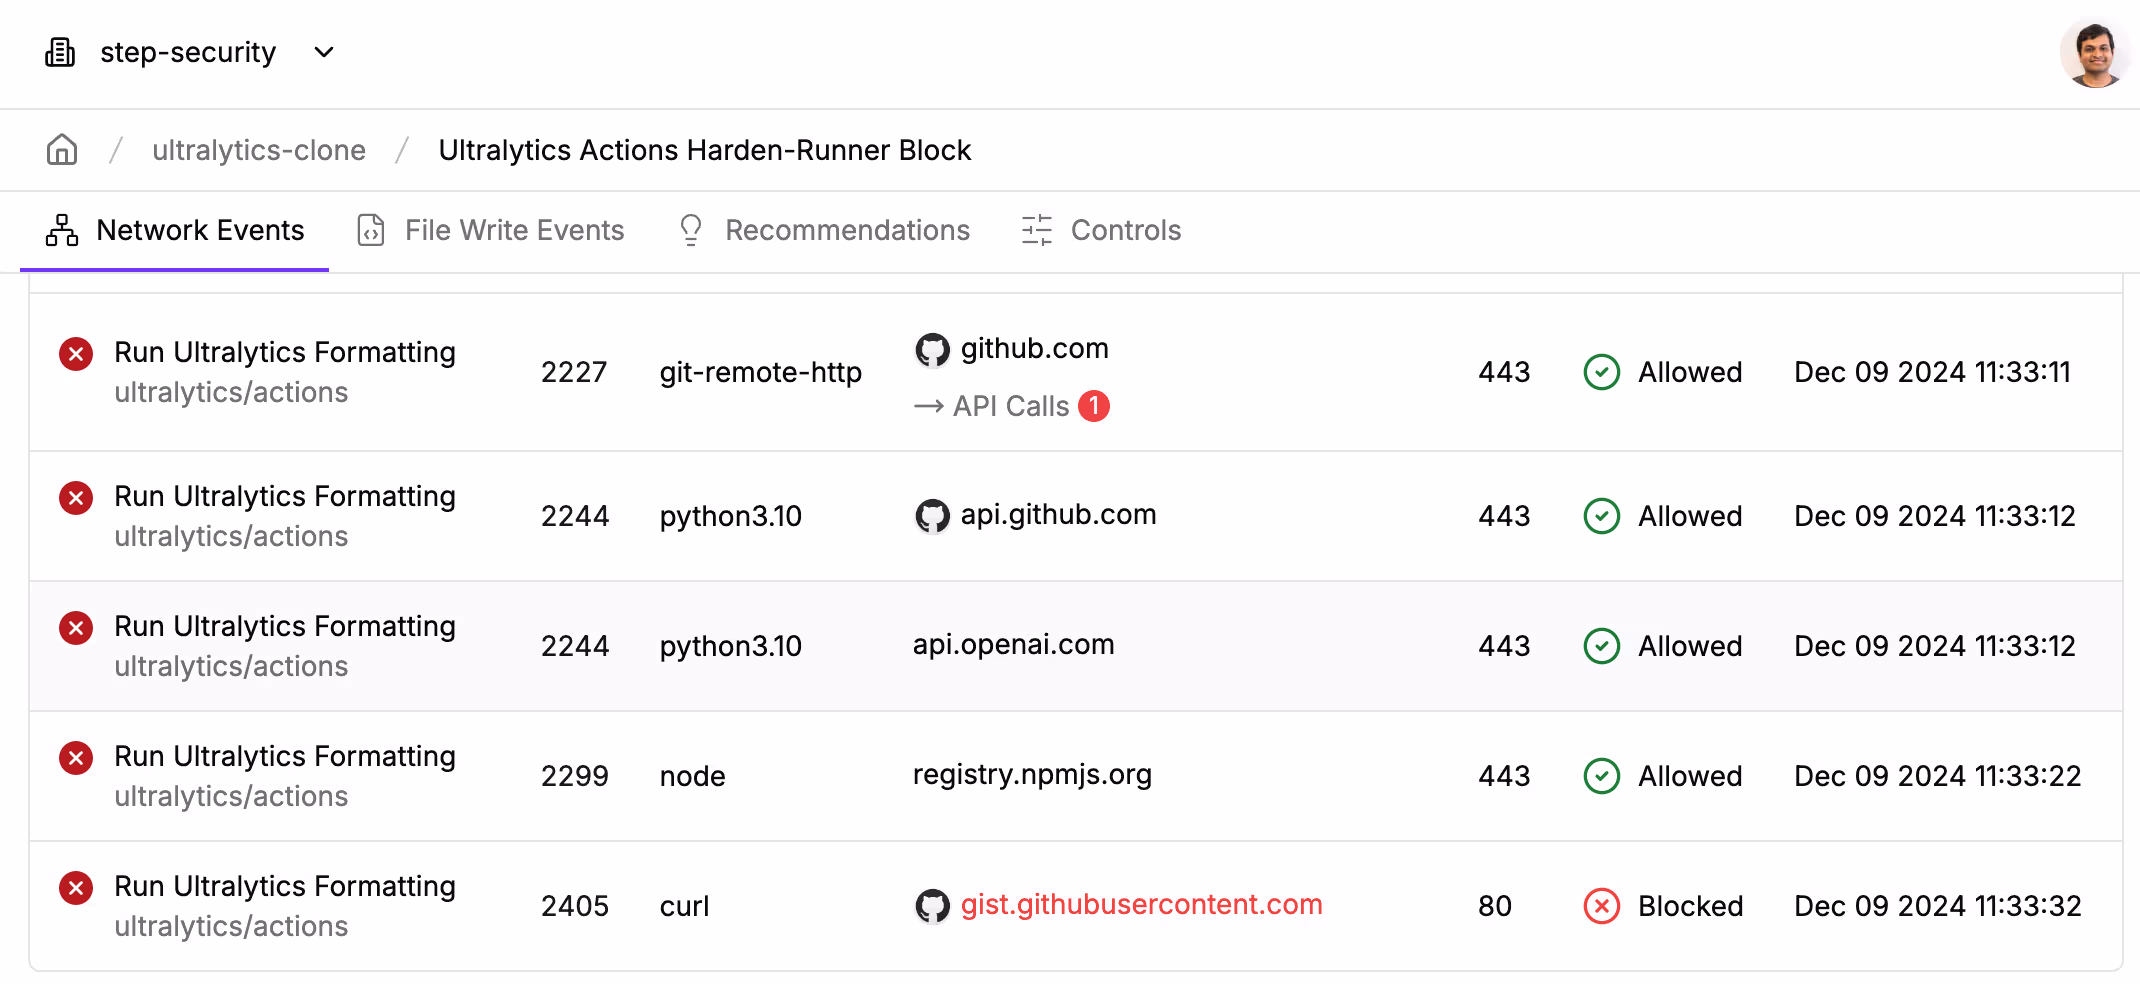Click the timestamp Dec 09 2024 11:33:32
2140x984 pixels.
[1937, 906]
